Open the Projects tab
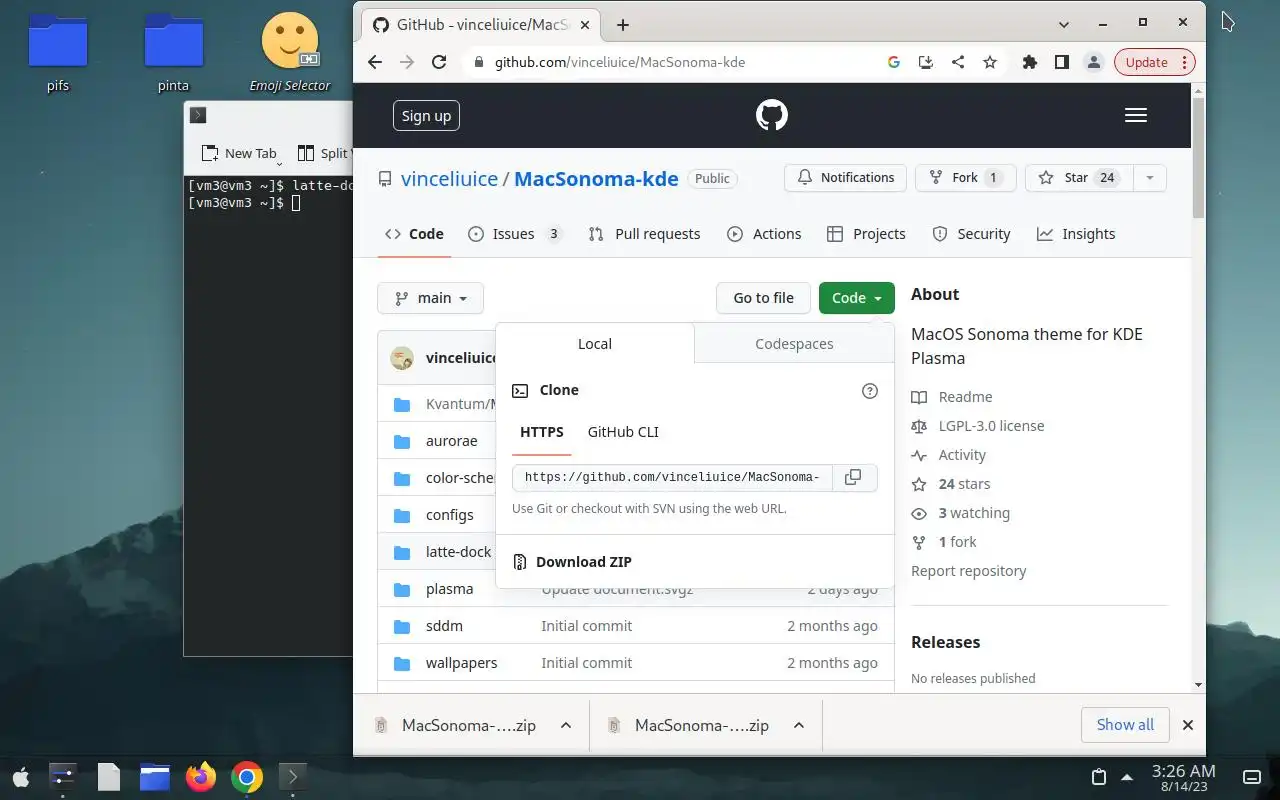 coord(866,234)
